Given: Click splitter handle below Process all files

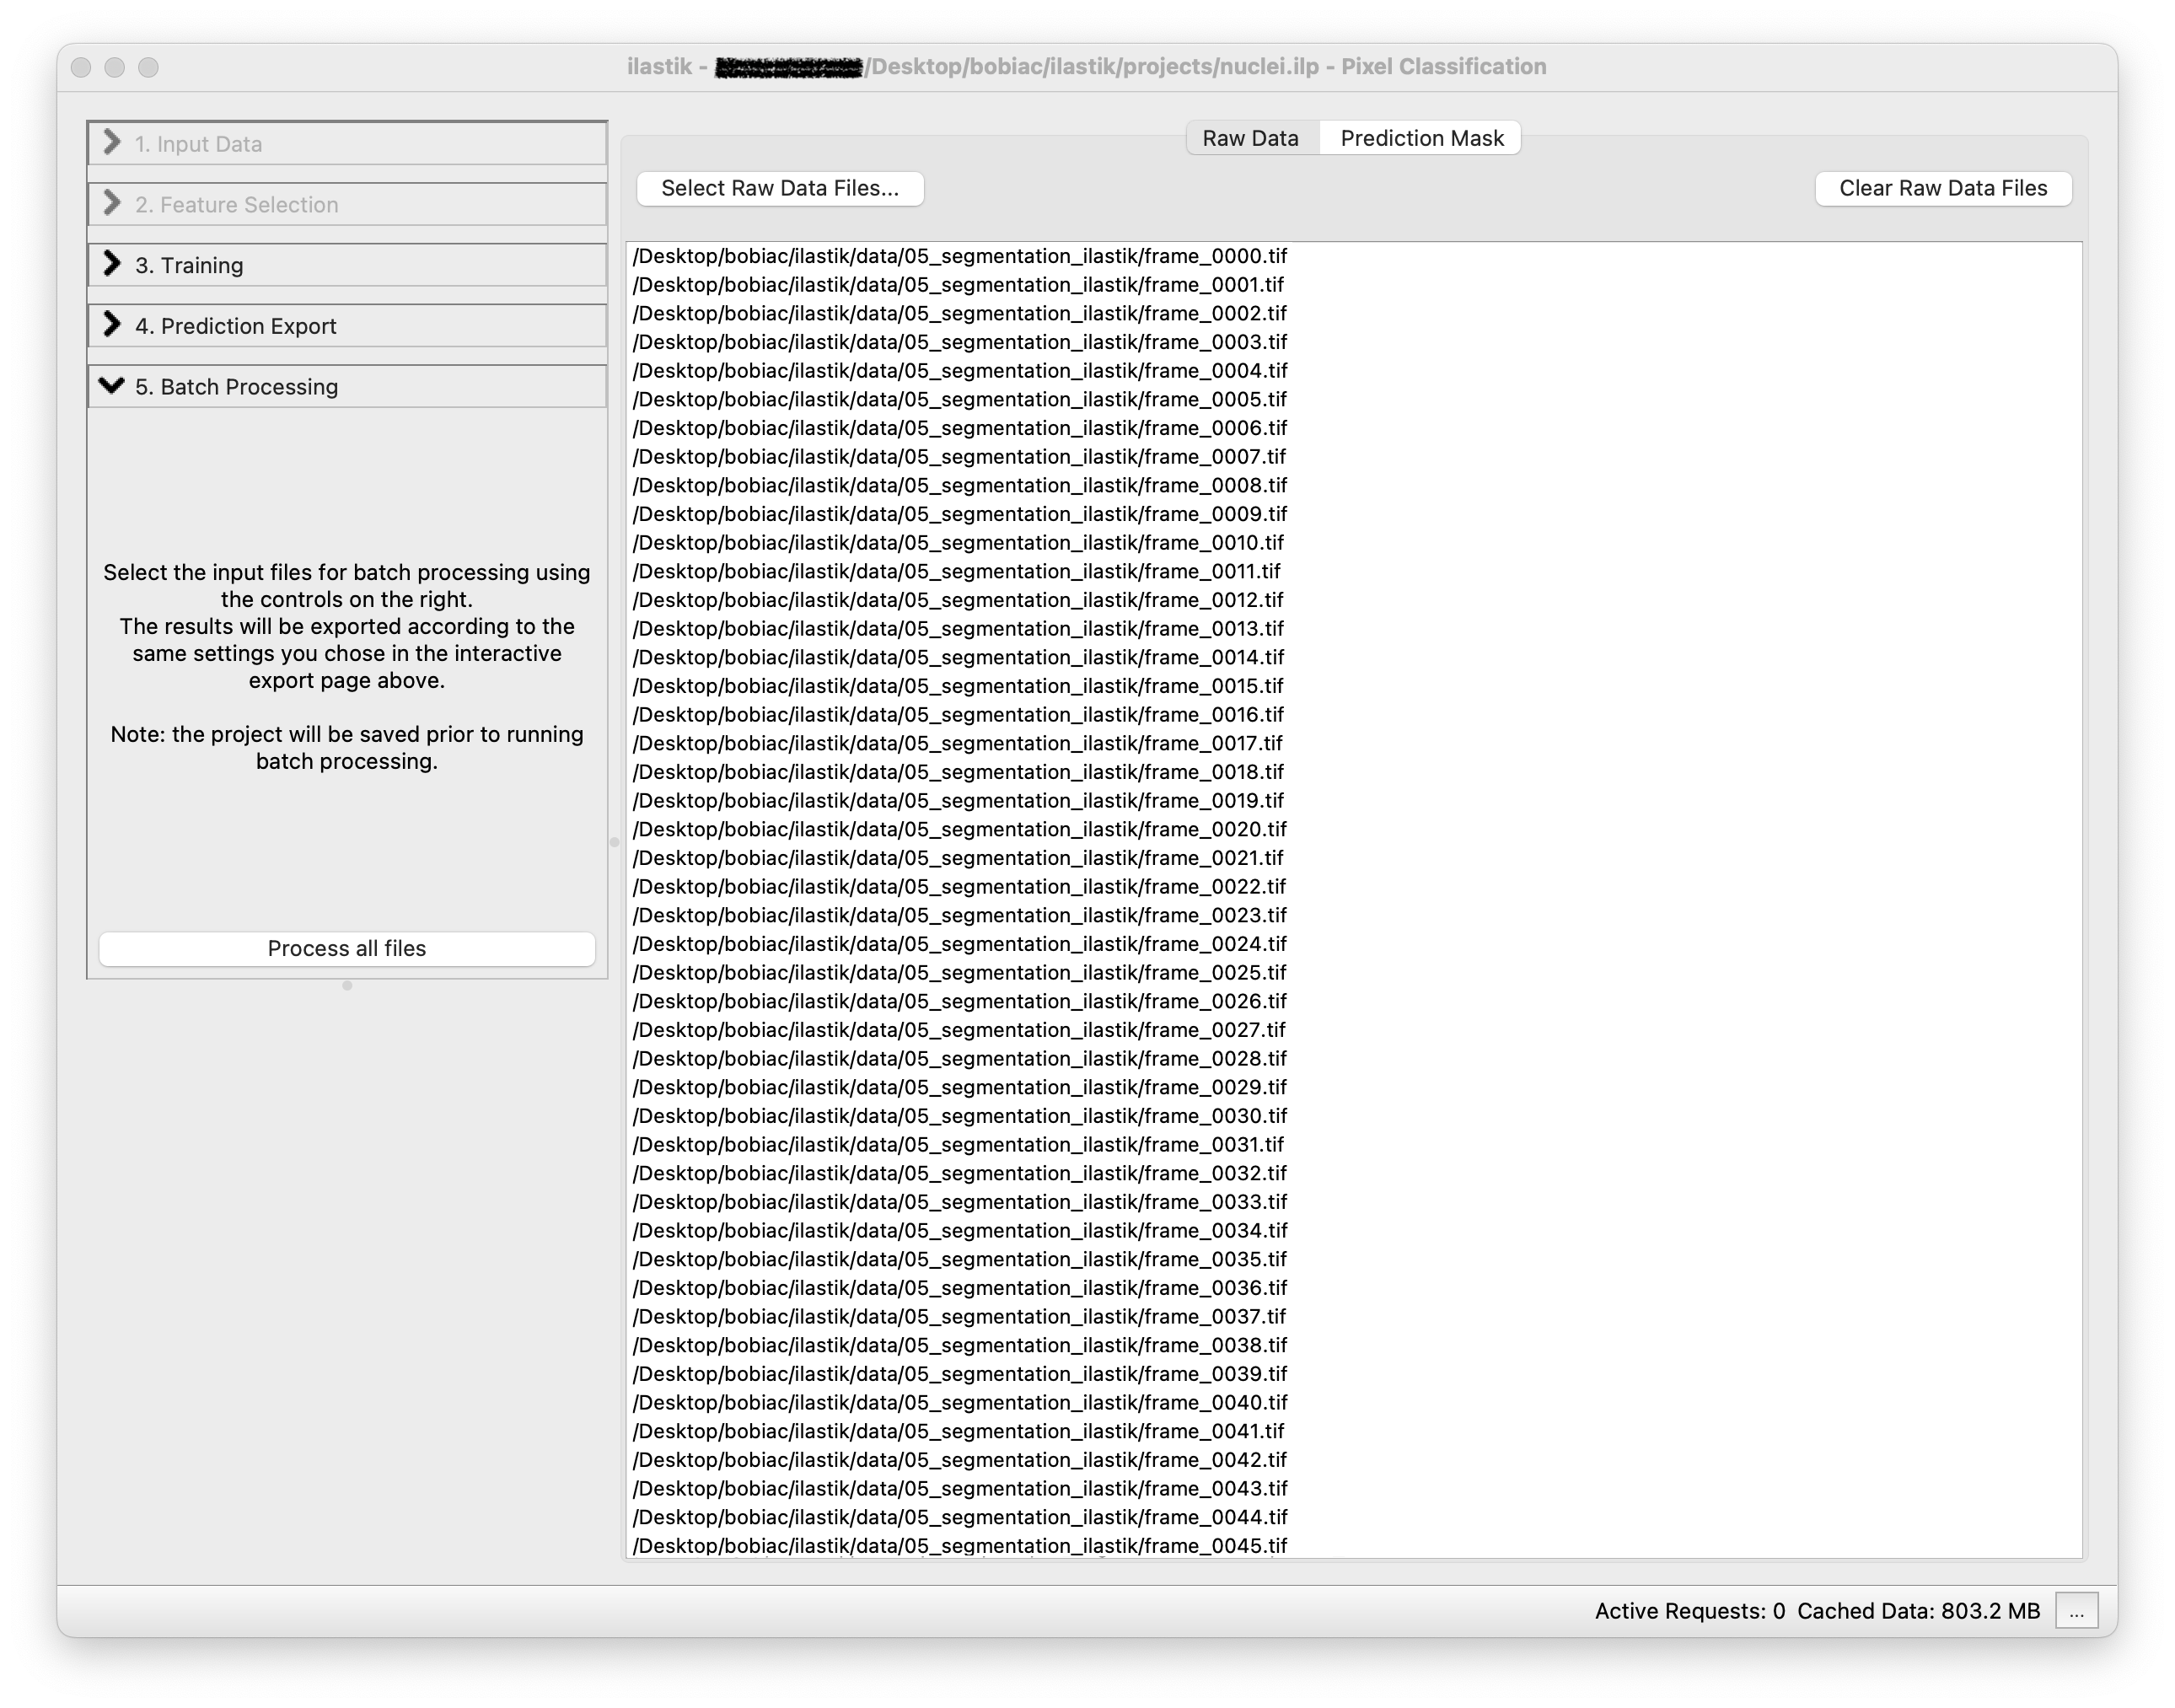Looking at the screenshot, I should 347,986.
